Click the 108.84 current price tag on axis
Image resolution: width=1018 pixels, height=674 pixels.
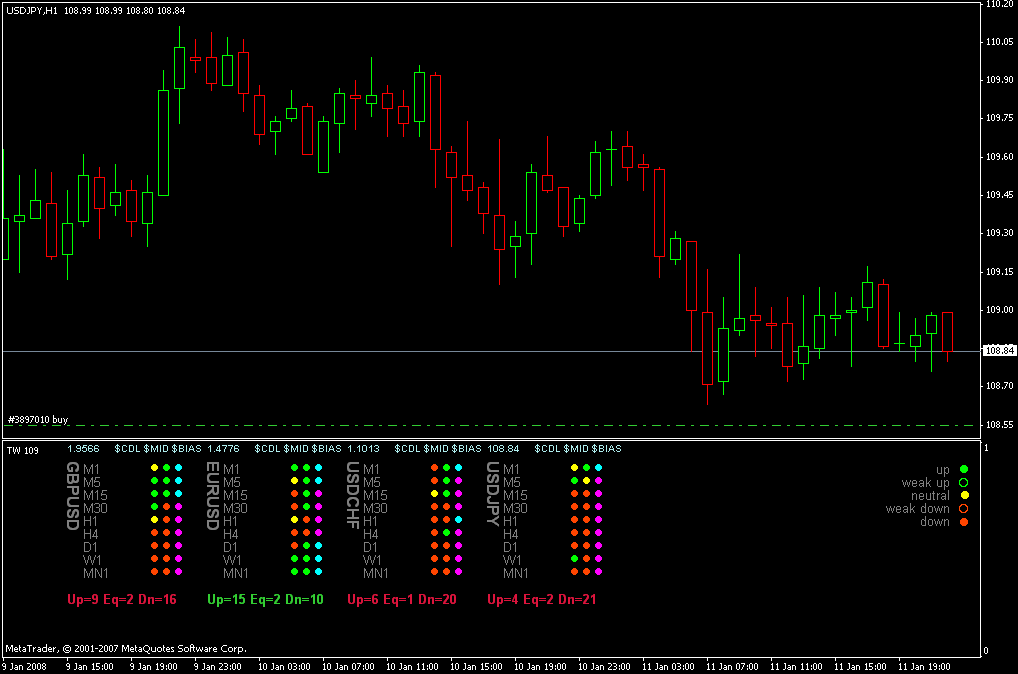click(x=999, y=351)
